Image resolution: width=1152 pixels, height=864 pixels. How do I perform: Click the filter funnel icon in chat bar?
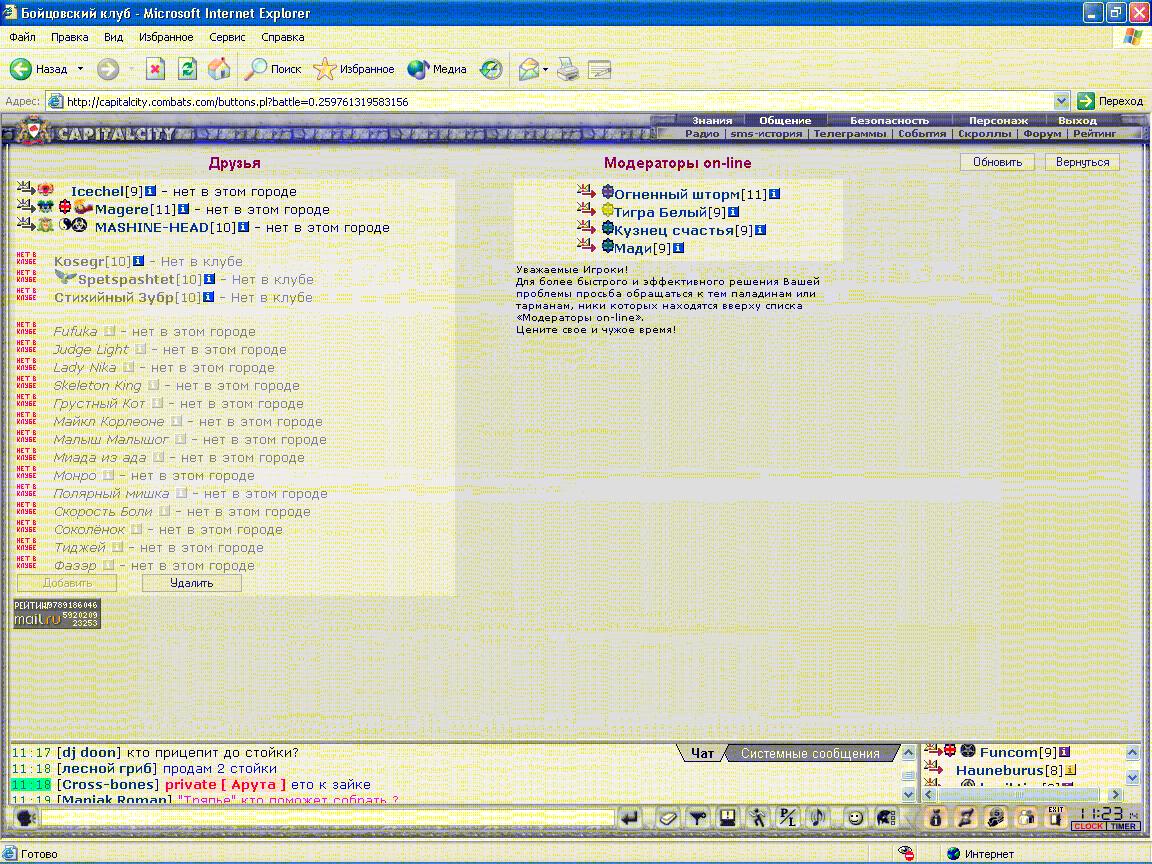pos(698,818)
